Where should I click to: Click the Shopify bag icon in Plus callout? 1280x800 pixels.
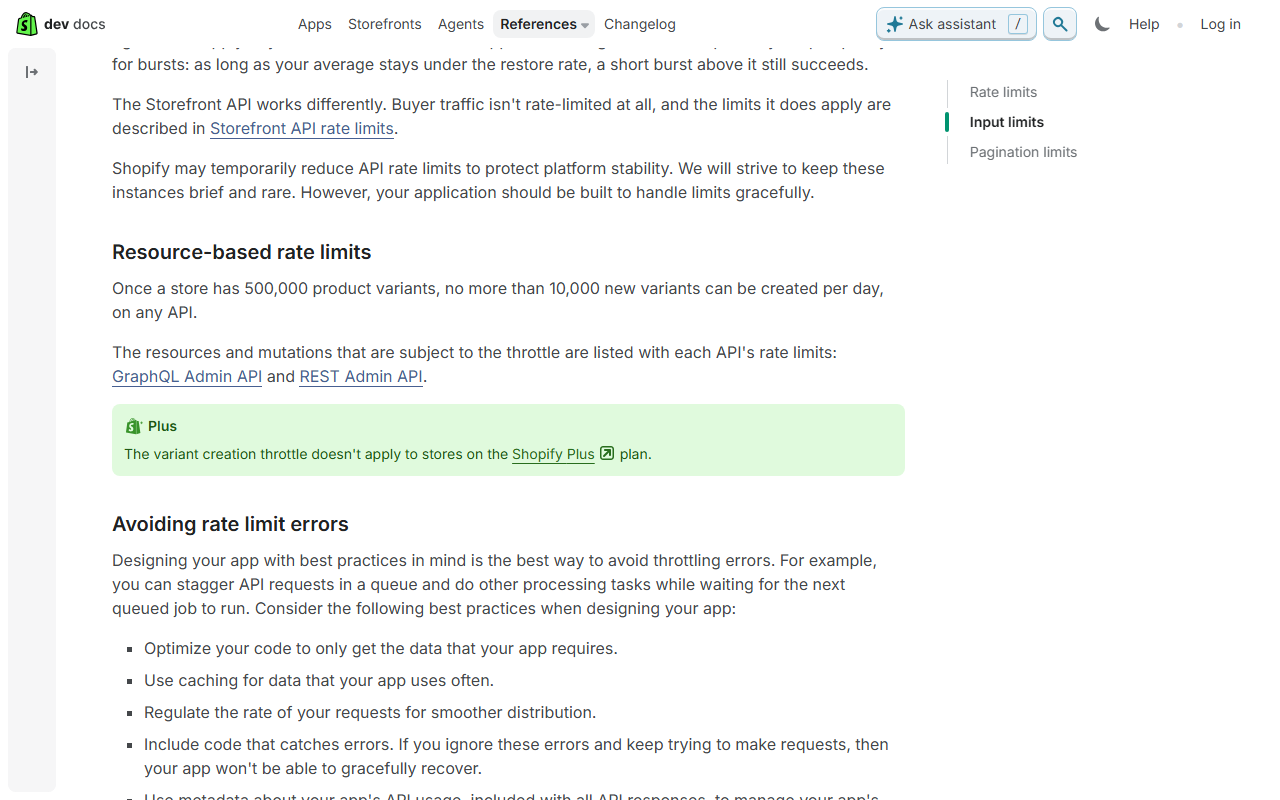(x=134, y=426)
